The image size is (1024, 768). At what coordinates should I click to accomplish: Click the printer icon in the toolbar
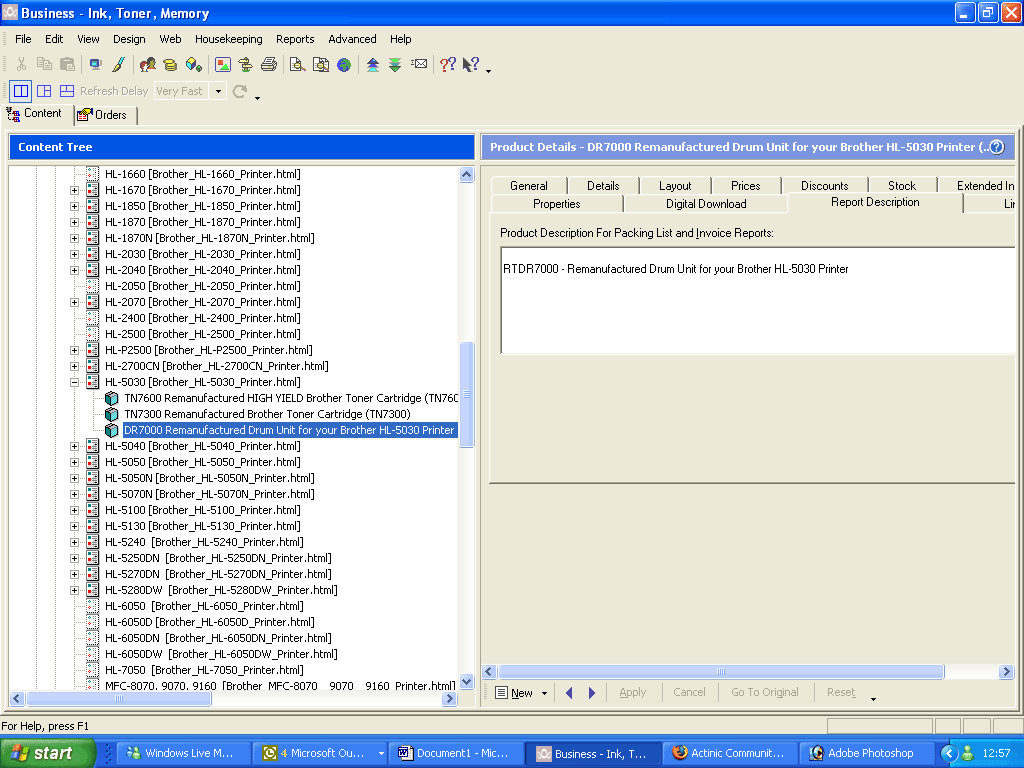(x=269, y=65)
